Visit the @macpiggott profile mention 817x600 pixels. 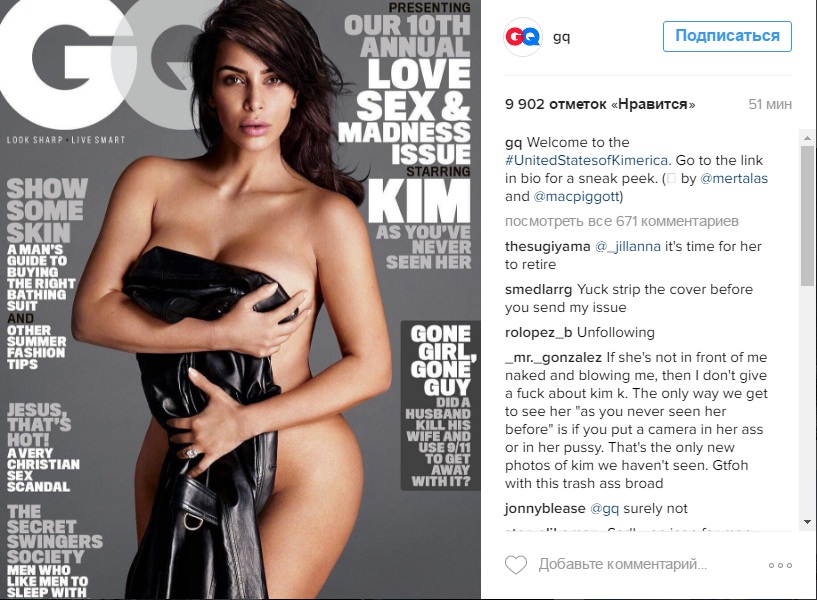tap(576, 196)
